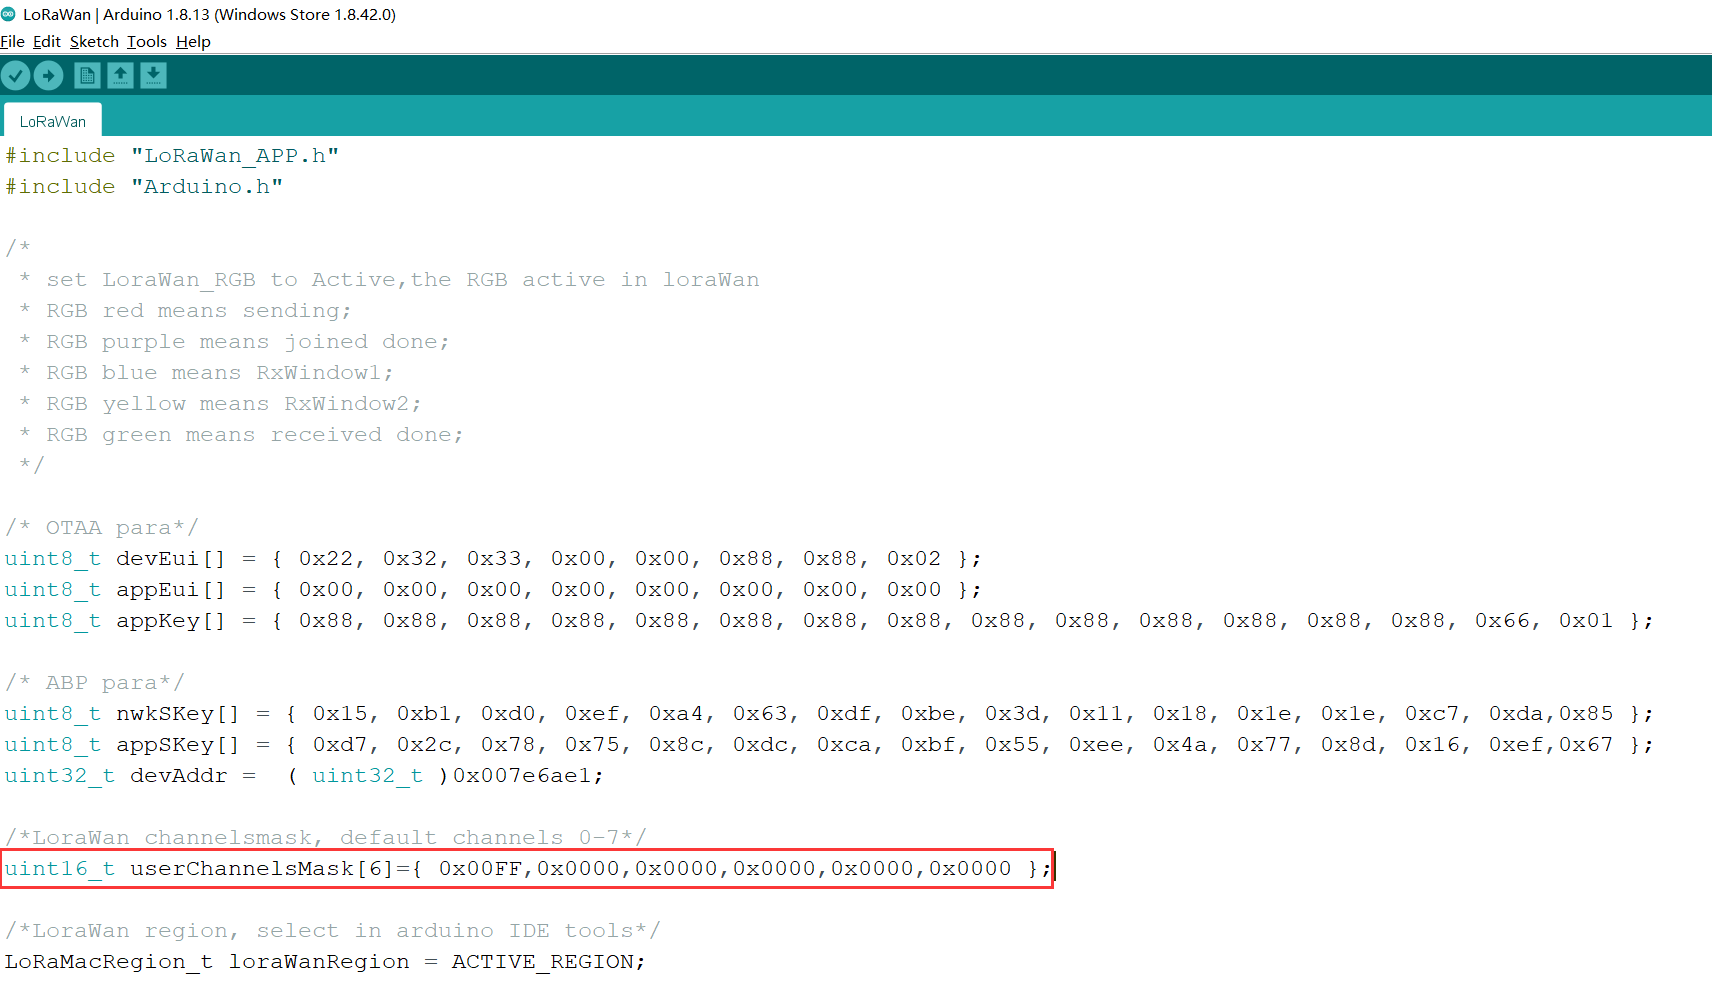The width and height of the screenshot is (1712, 985).
Task: Open the Edit menu
Action: pos(46,42)
